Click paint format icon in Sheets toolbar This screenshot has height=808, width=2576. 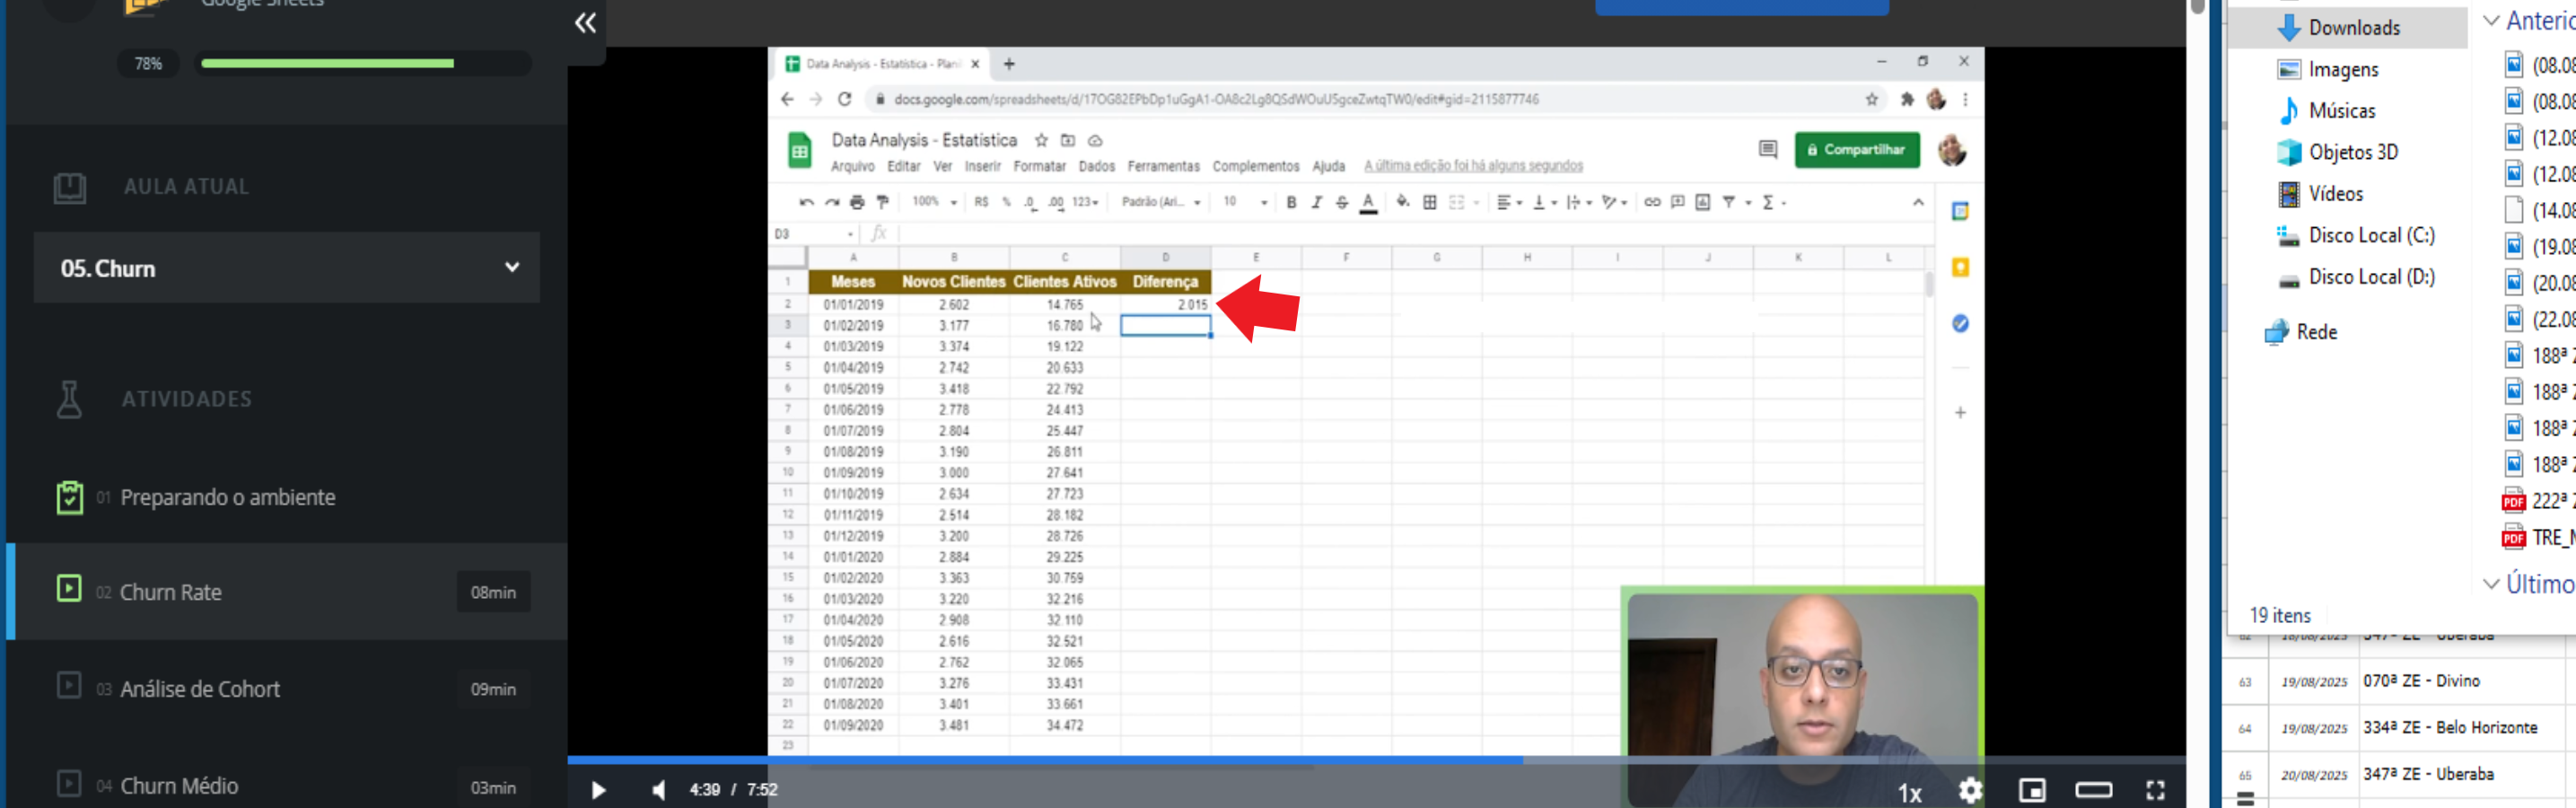point(882,203)
